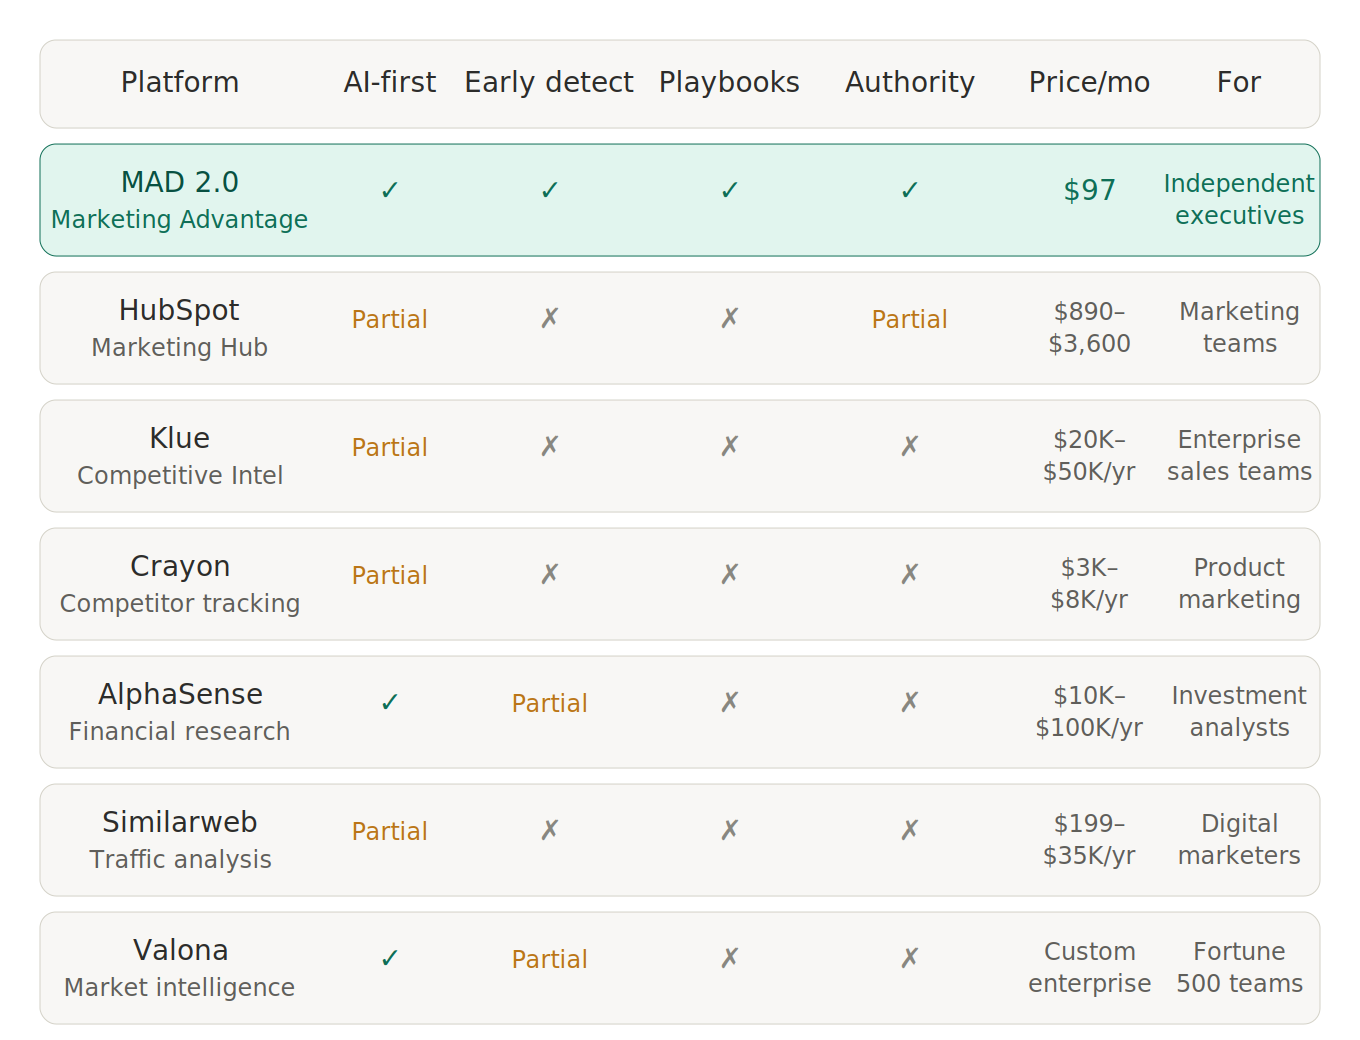This screenshot has height=1040, width=1360.
Task: Click the Playbooks column header
Action: click(x=729, y=82)
